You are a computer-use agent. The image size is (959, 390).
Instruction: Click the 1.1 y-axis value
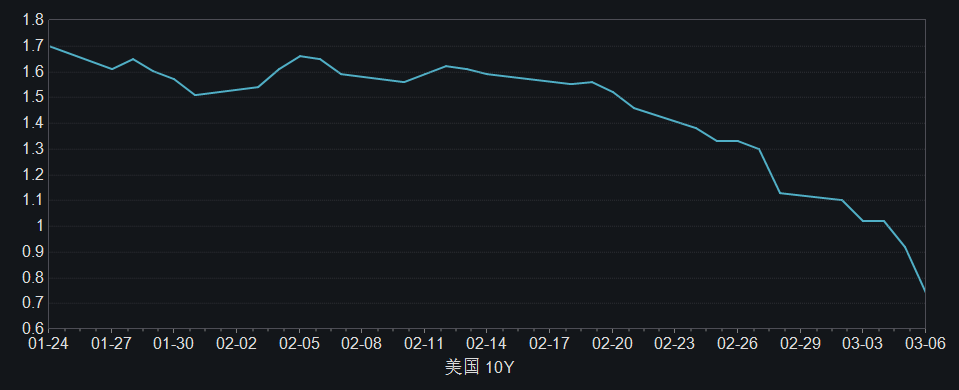click(x=32, y=201)
